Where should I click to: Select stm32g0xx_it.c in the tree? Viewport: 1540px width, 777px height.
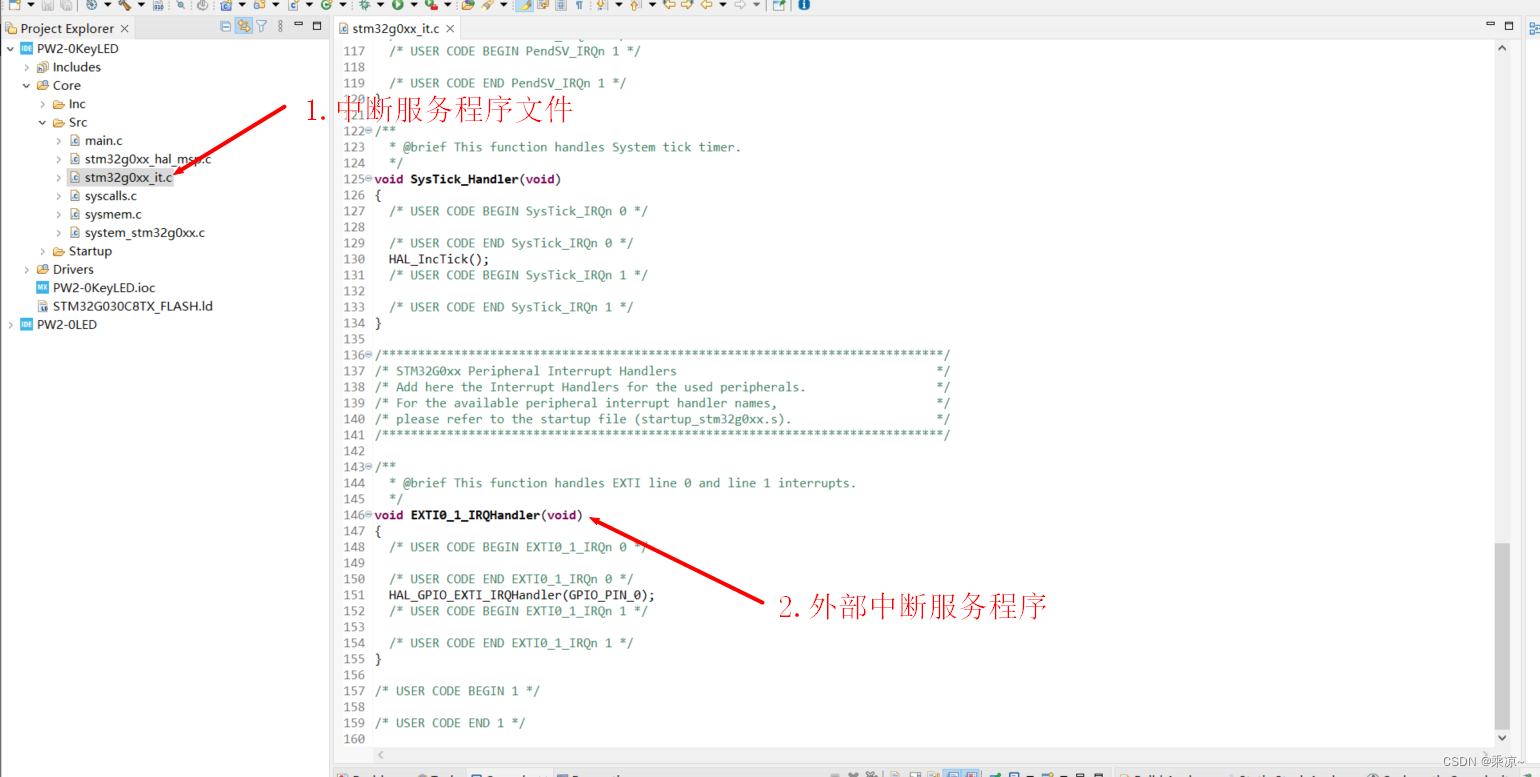pos(128,178)
